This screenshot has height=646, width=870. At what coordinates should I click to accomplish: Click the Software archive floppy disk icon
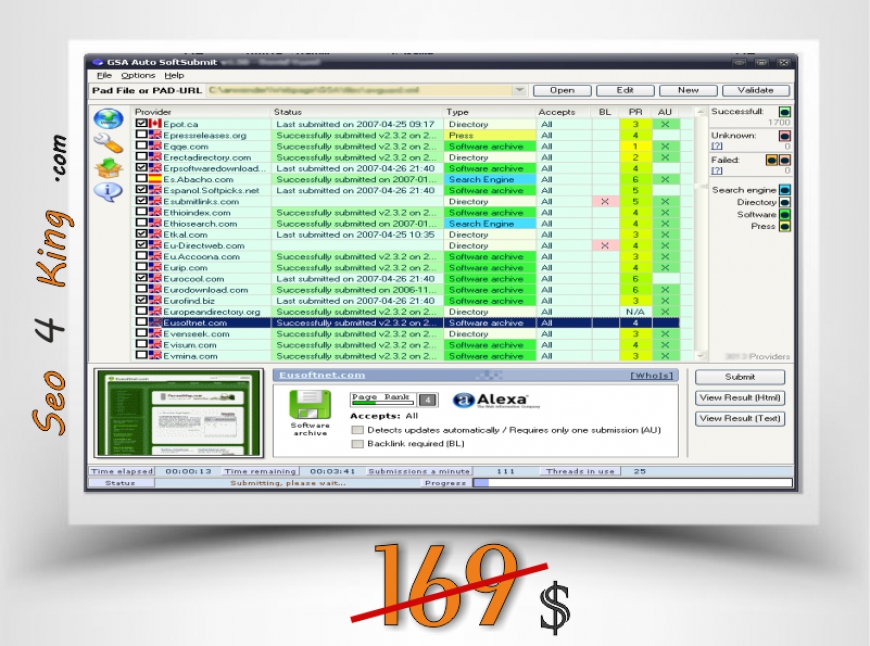310,405
